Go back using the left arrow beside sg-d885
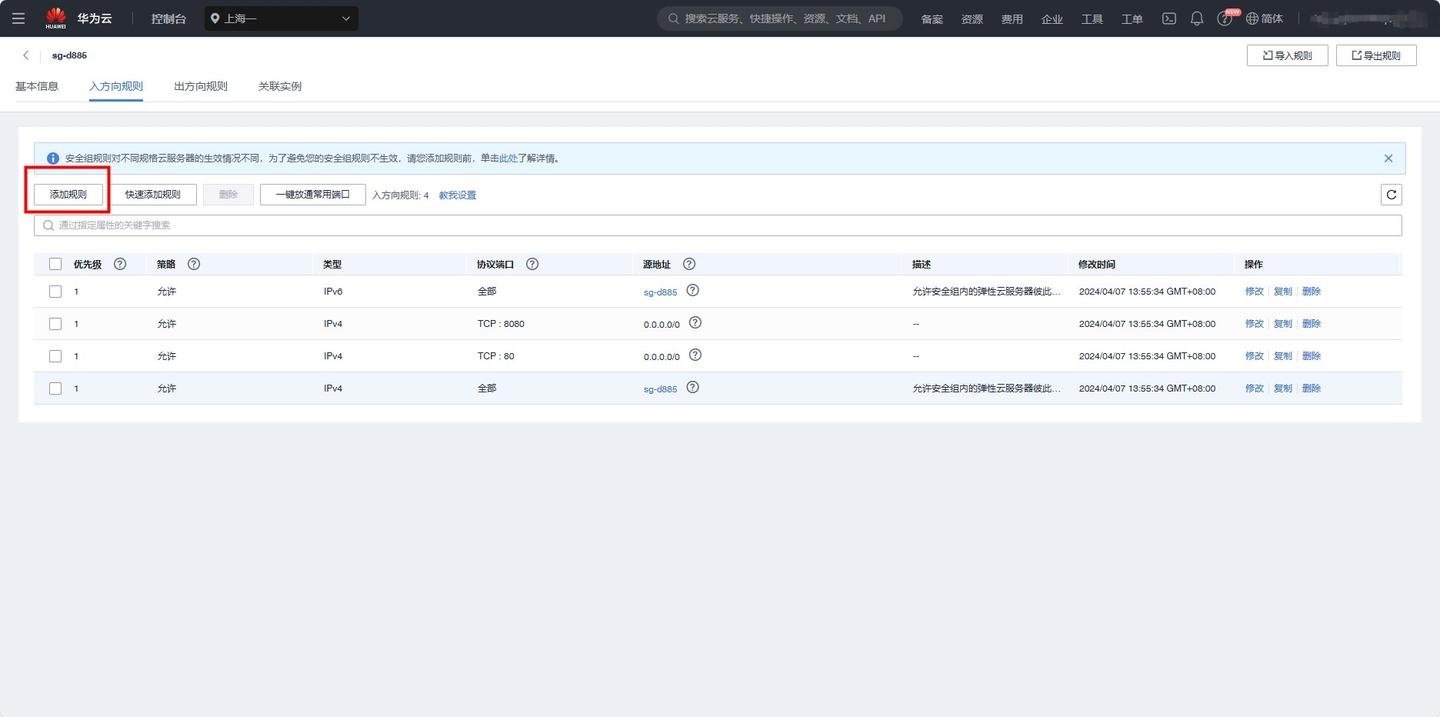1440x717 pixels. [26, 55]
